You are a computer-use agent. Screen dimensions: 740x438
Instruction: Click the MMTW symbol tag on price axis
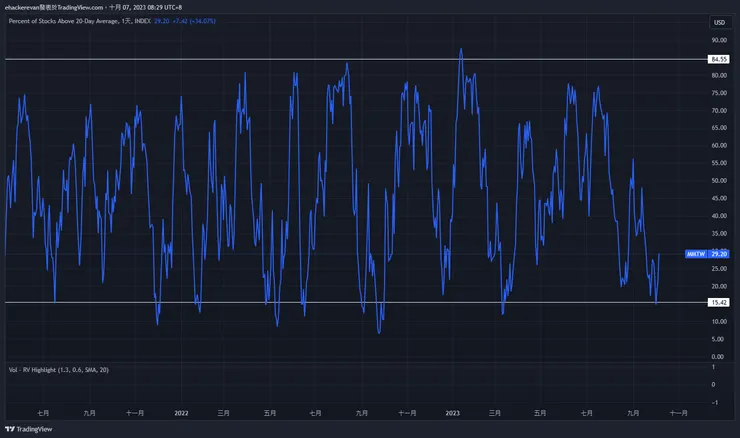coord(696,254)
